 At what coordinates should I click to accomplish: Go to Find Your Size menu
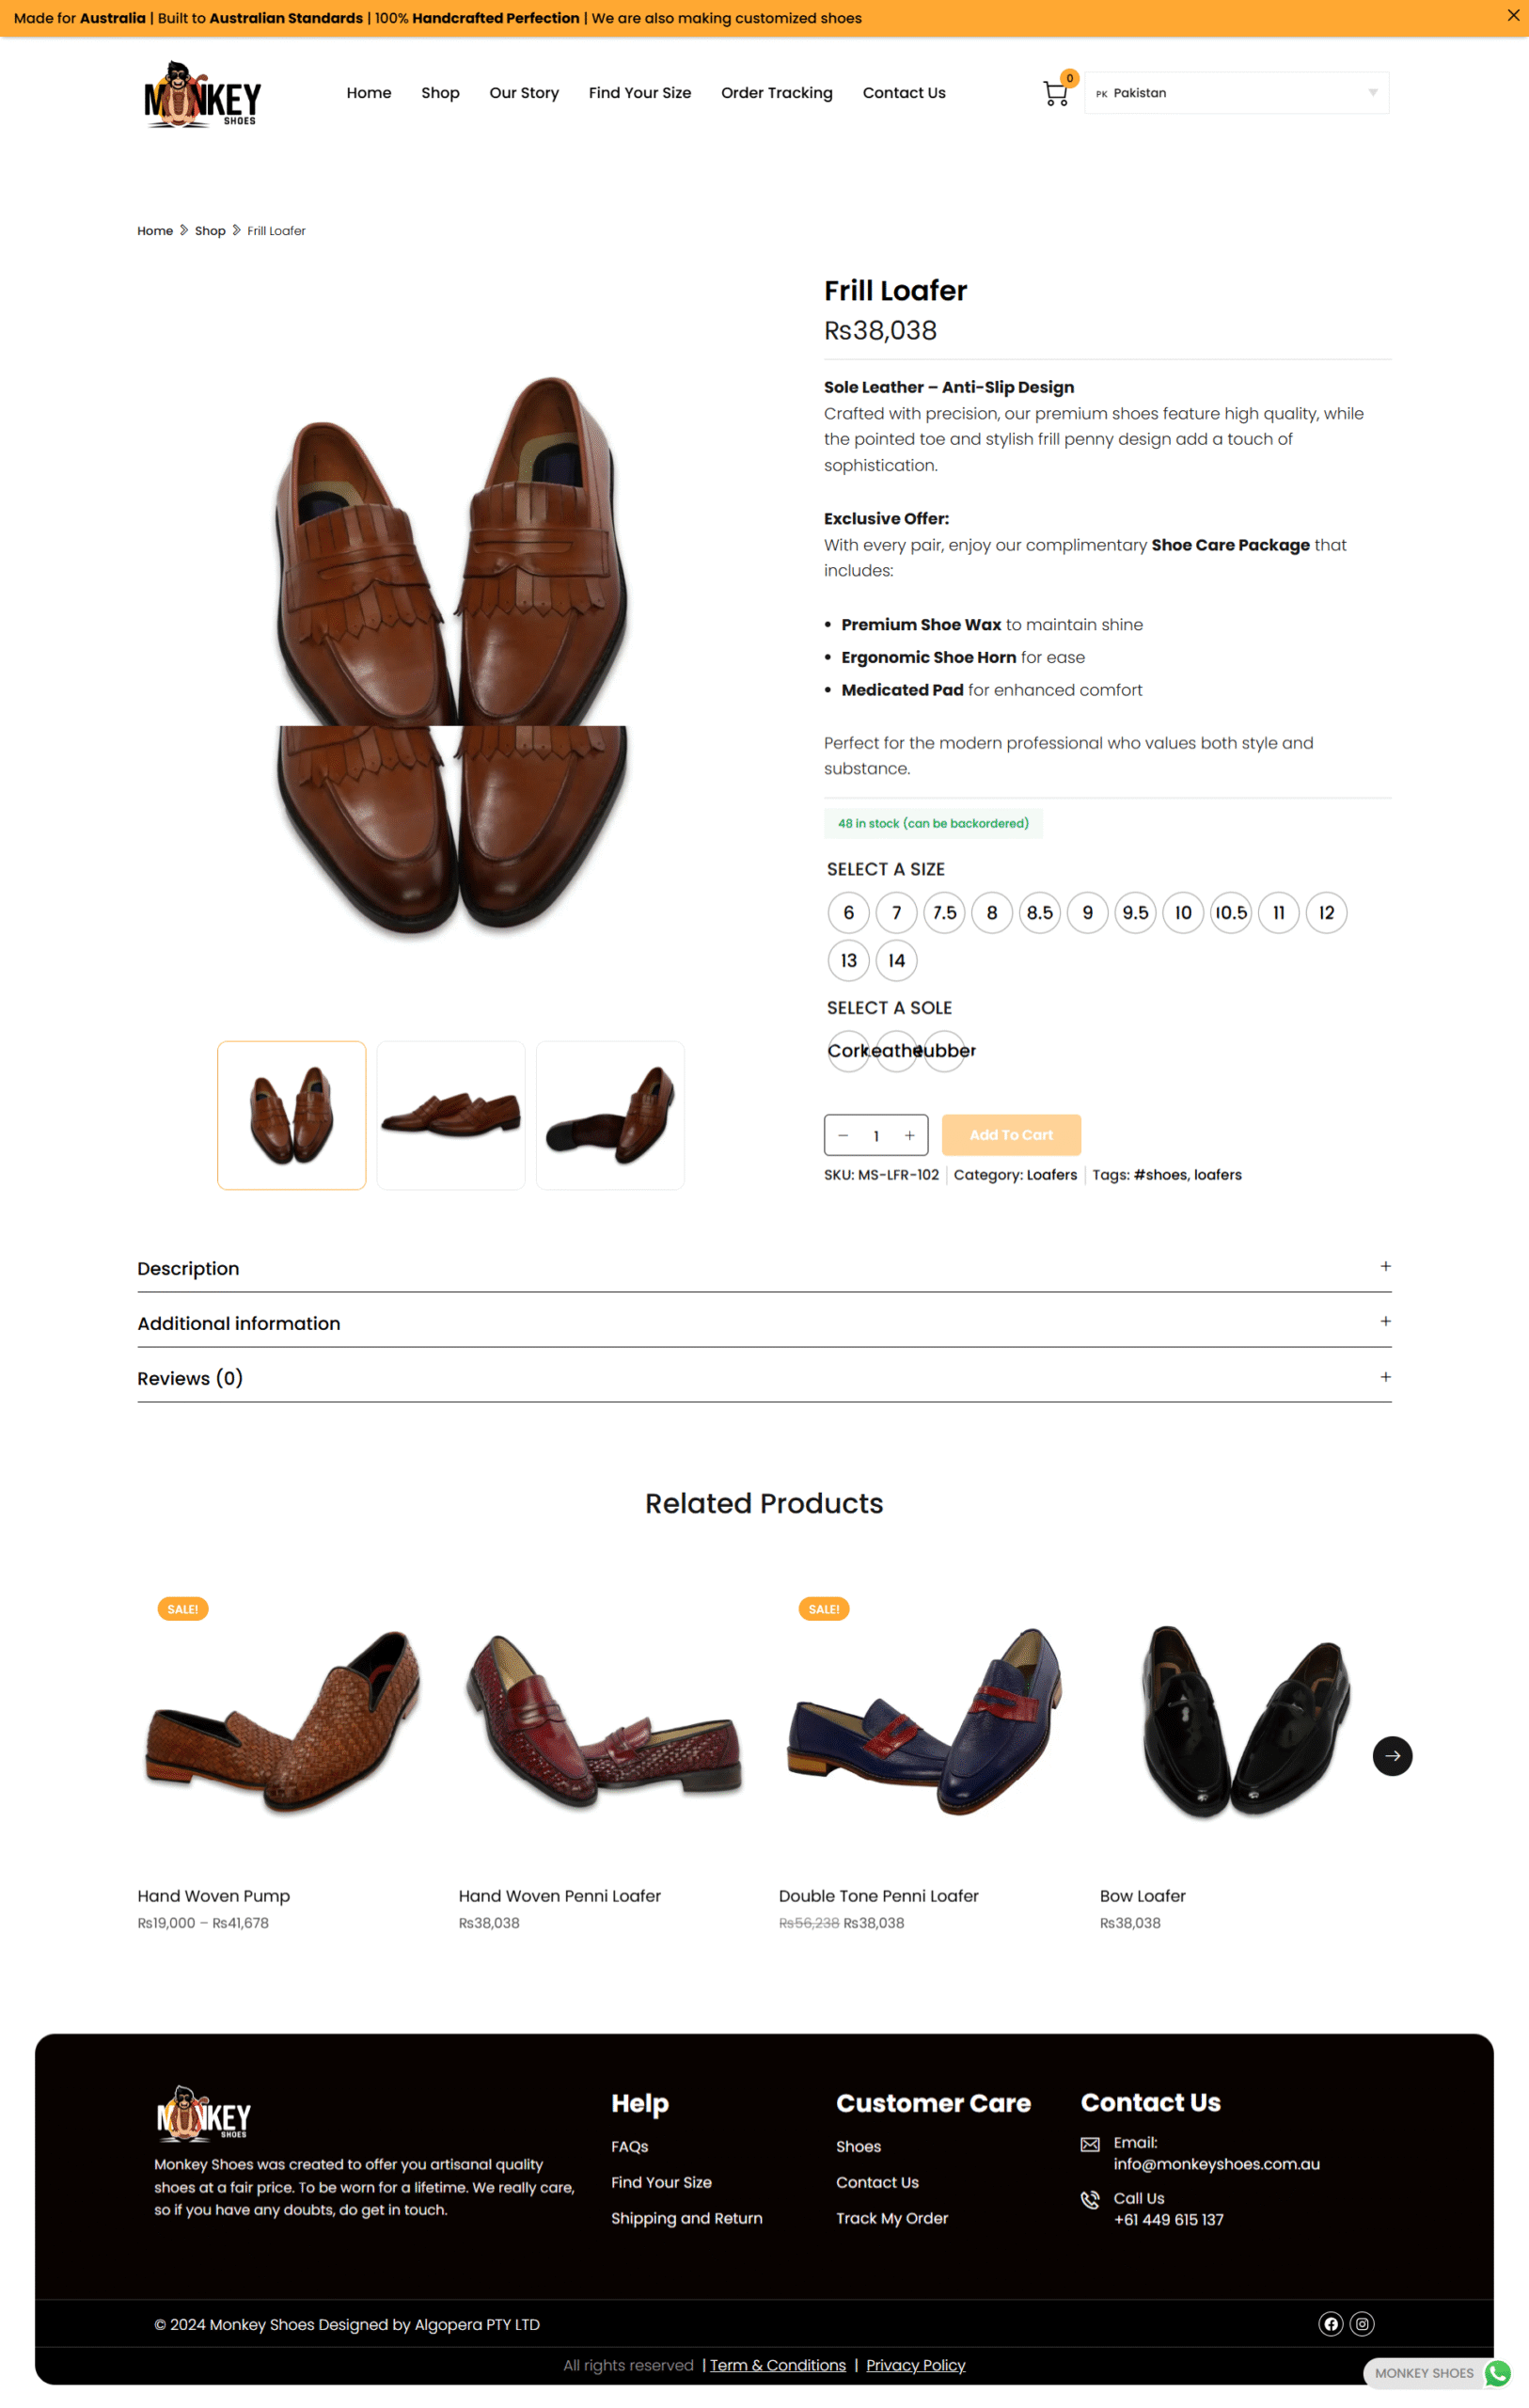pyautogui.click(x=639, y=93)
